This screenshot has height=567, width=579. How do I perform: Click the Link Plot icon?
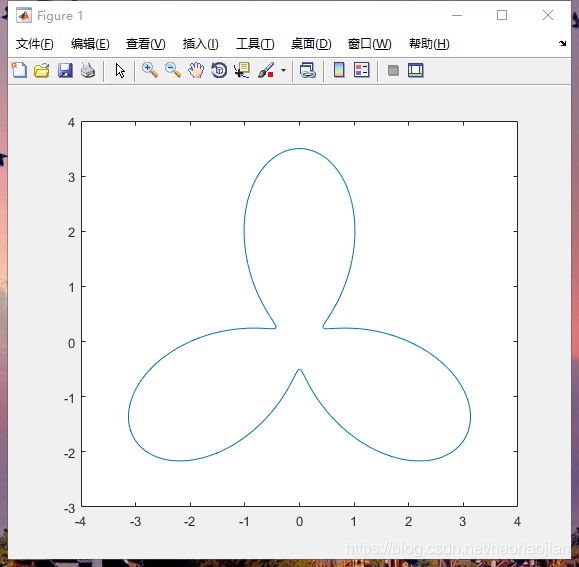point(307,70)
